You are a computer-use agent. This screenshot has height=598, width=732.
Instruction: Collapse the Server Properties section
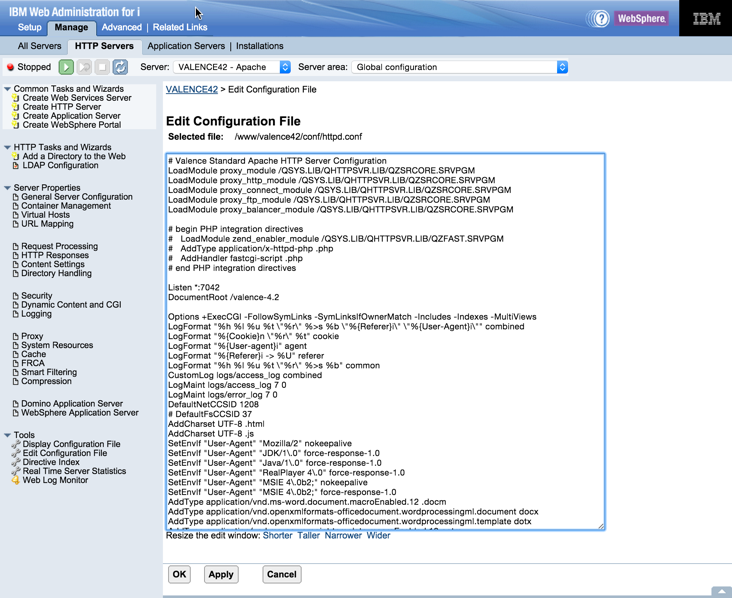(7, 188)
